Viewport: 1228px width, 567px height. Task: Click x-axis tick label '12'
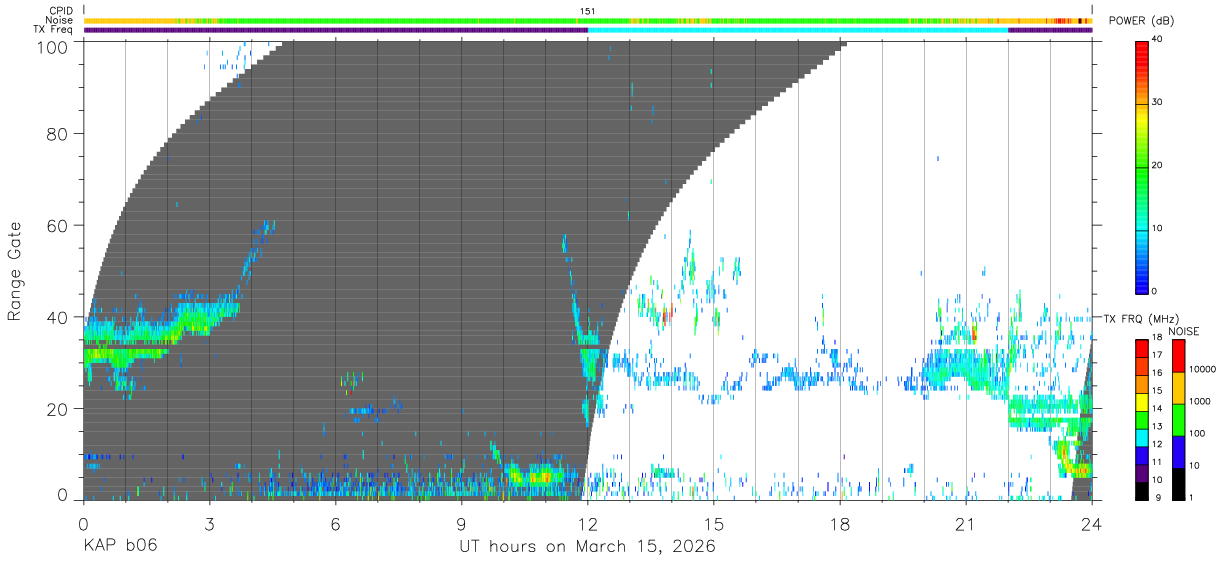point(587,523)
